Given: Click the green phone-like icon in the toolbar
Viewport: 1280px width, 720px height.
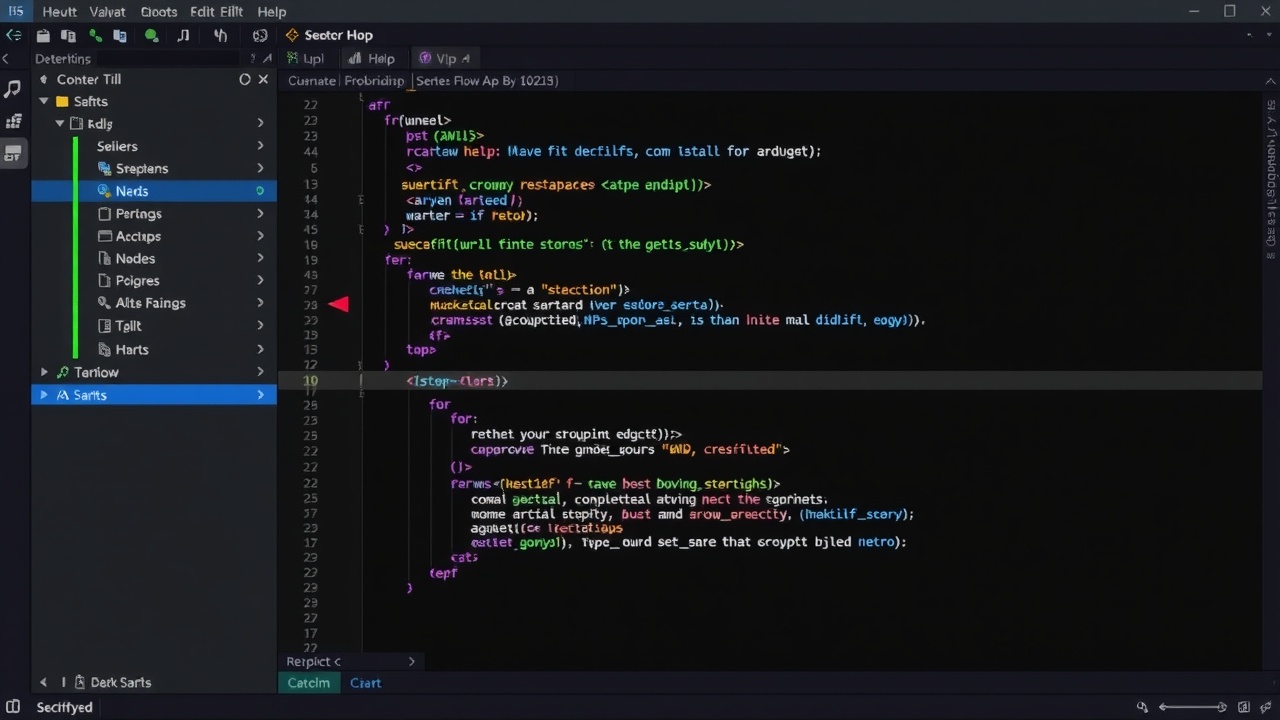Looking at the screenshot, I should tap(96, 36).
